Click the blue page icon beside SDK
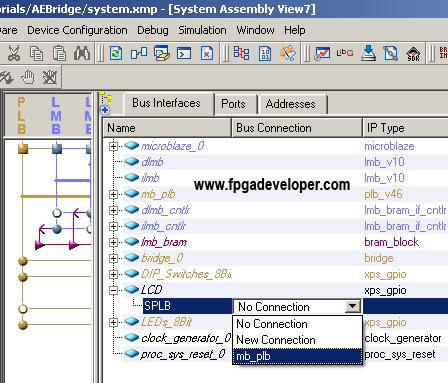 pyautogui.click(x=390, y=53)
